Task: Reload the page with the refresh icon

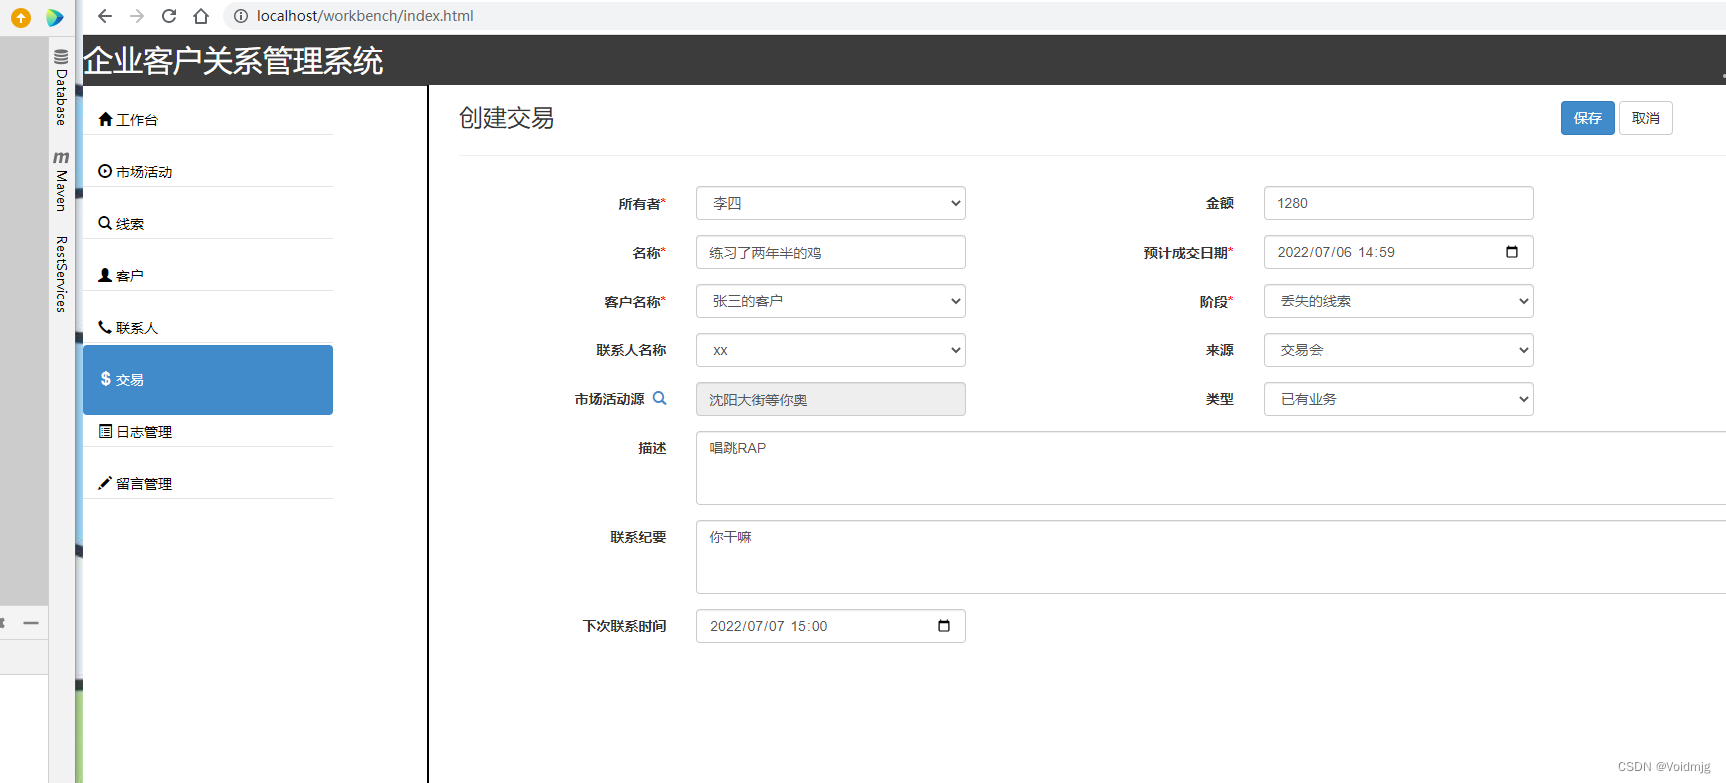Action: (x=169, y=16)
